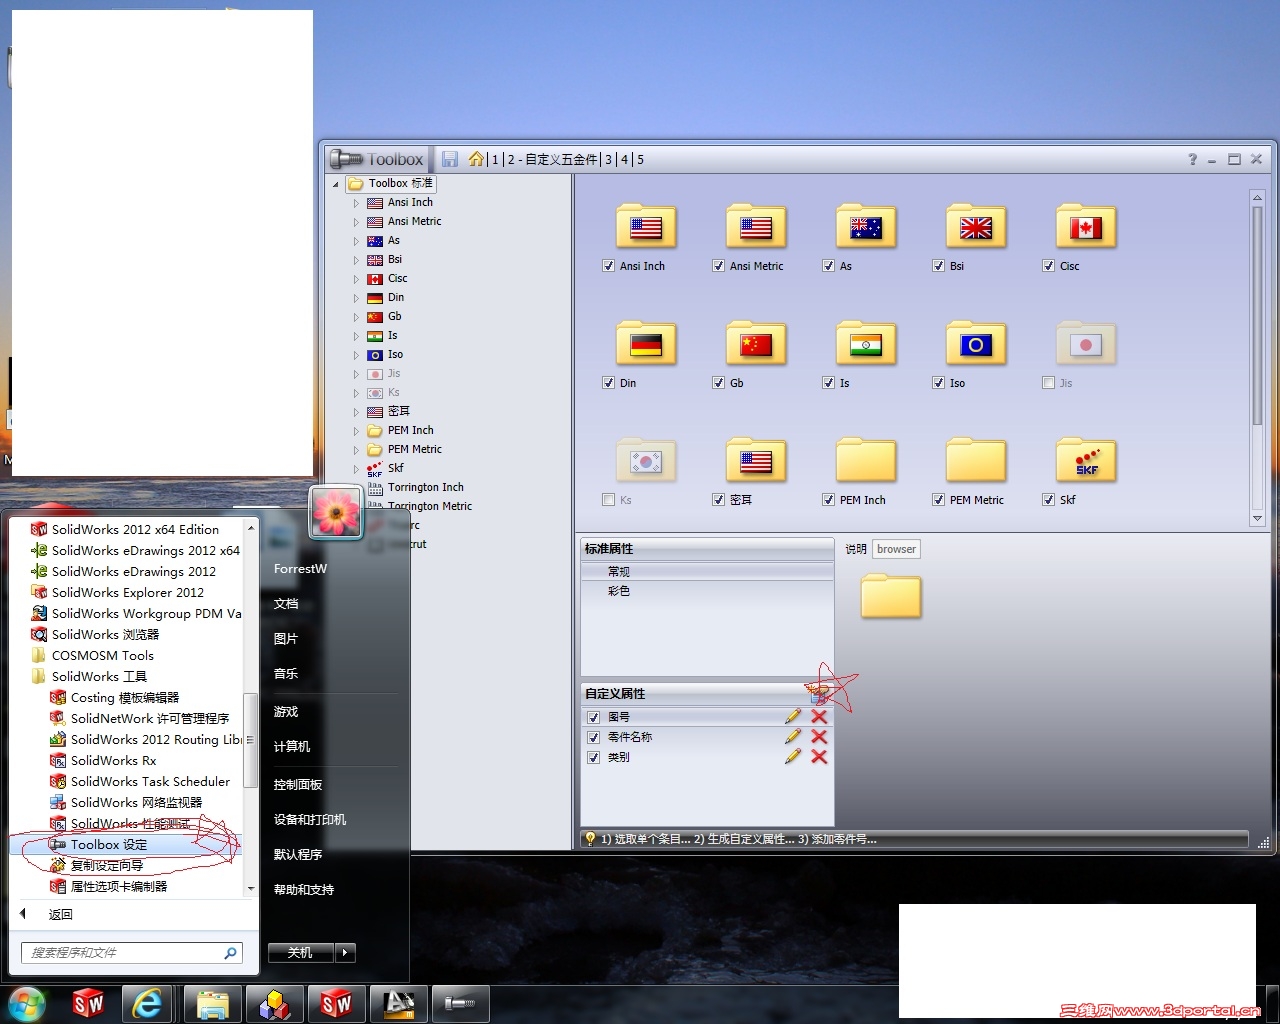This screenshot has width=1280, height=1024.
Task: Select the As standard folder icon in grid
Action: click(866, 227)
